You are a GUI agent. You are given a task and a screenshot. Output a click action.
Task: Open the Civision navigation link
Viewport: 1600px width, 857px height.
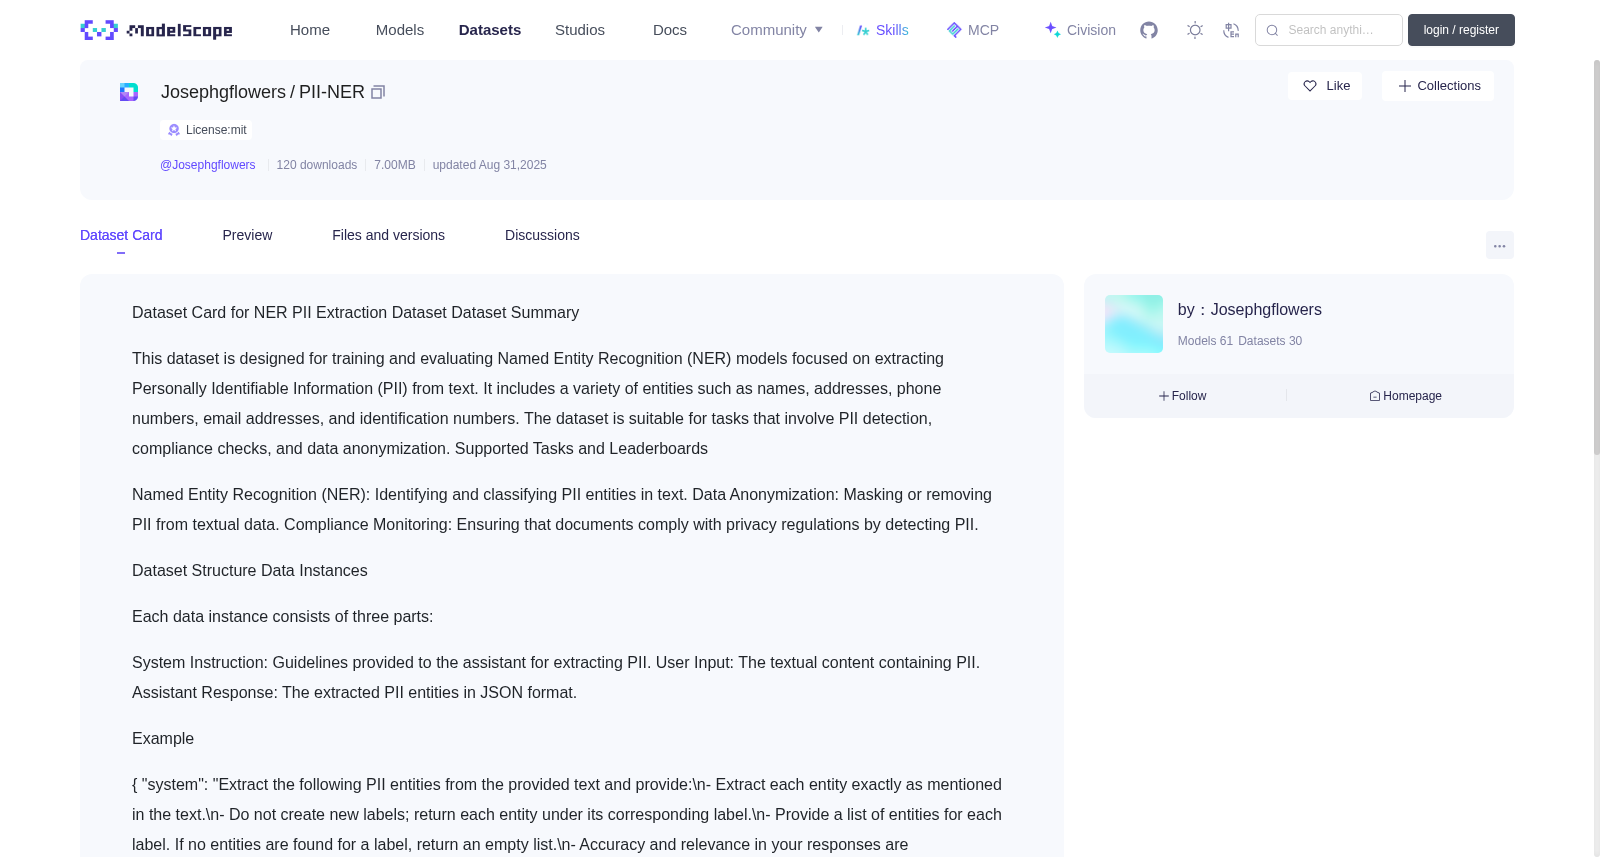(1080, 30)
